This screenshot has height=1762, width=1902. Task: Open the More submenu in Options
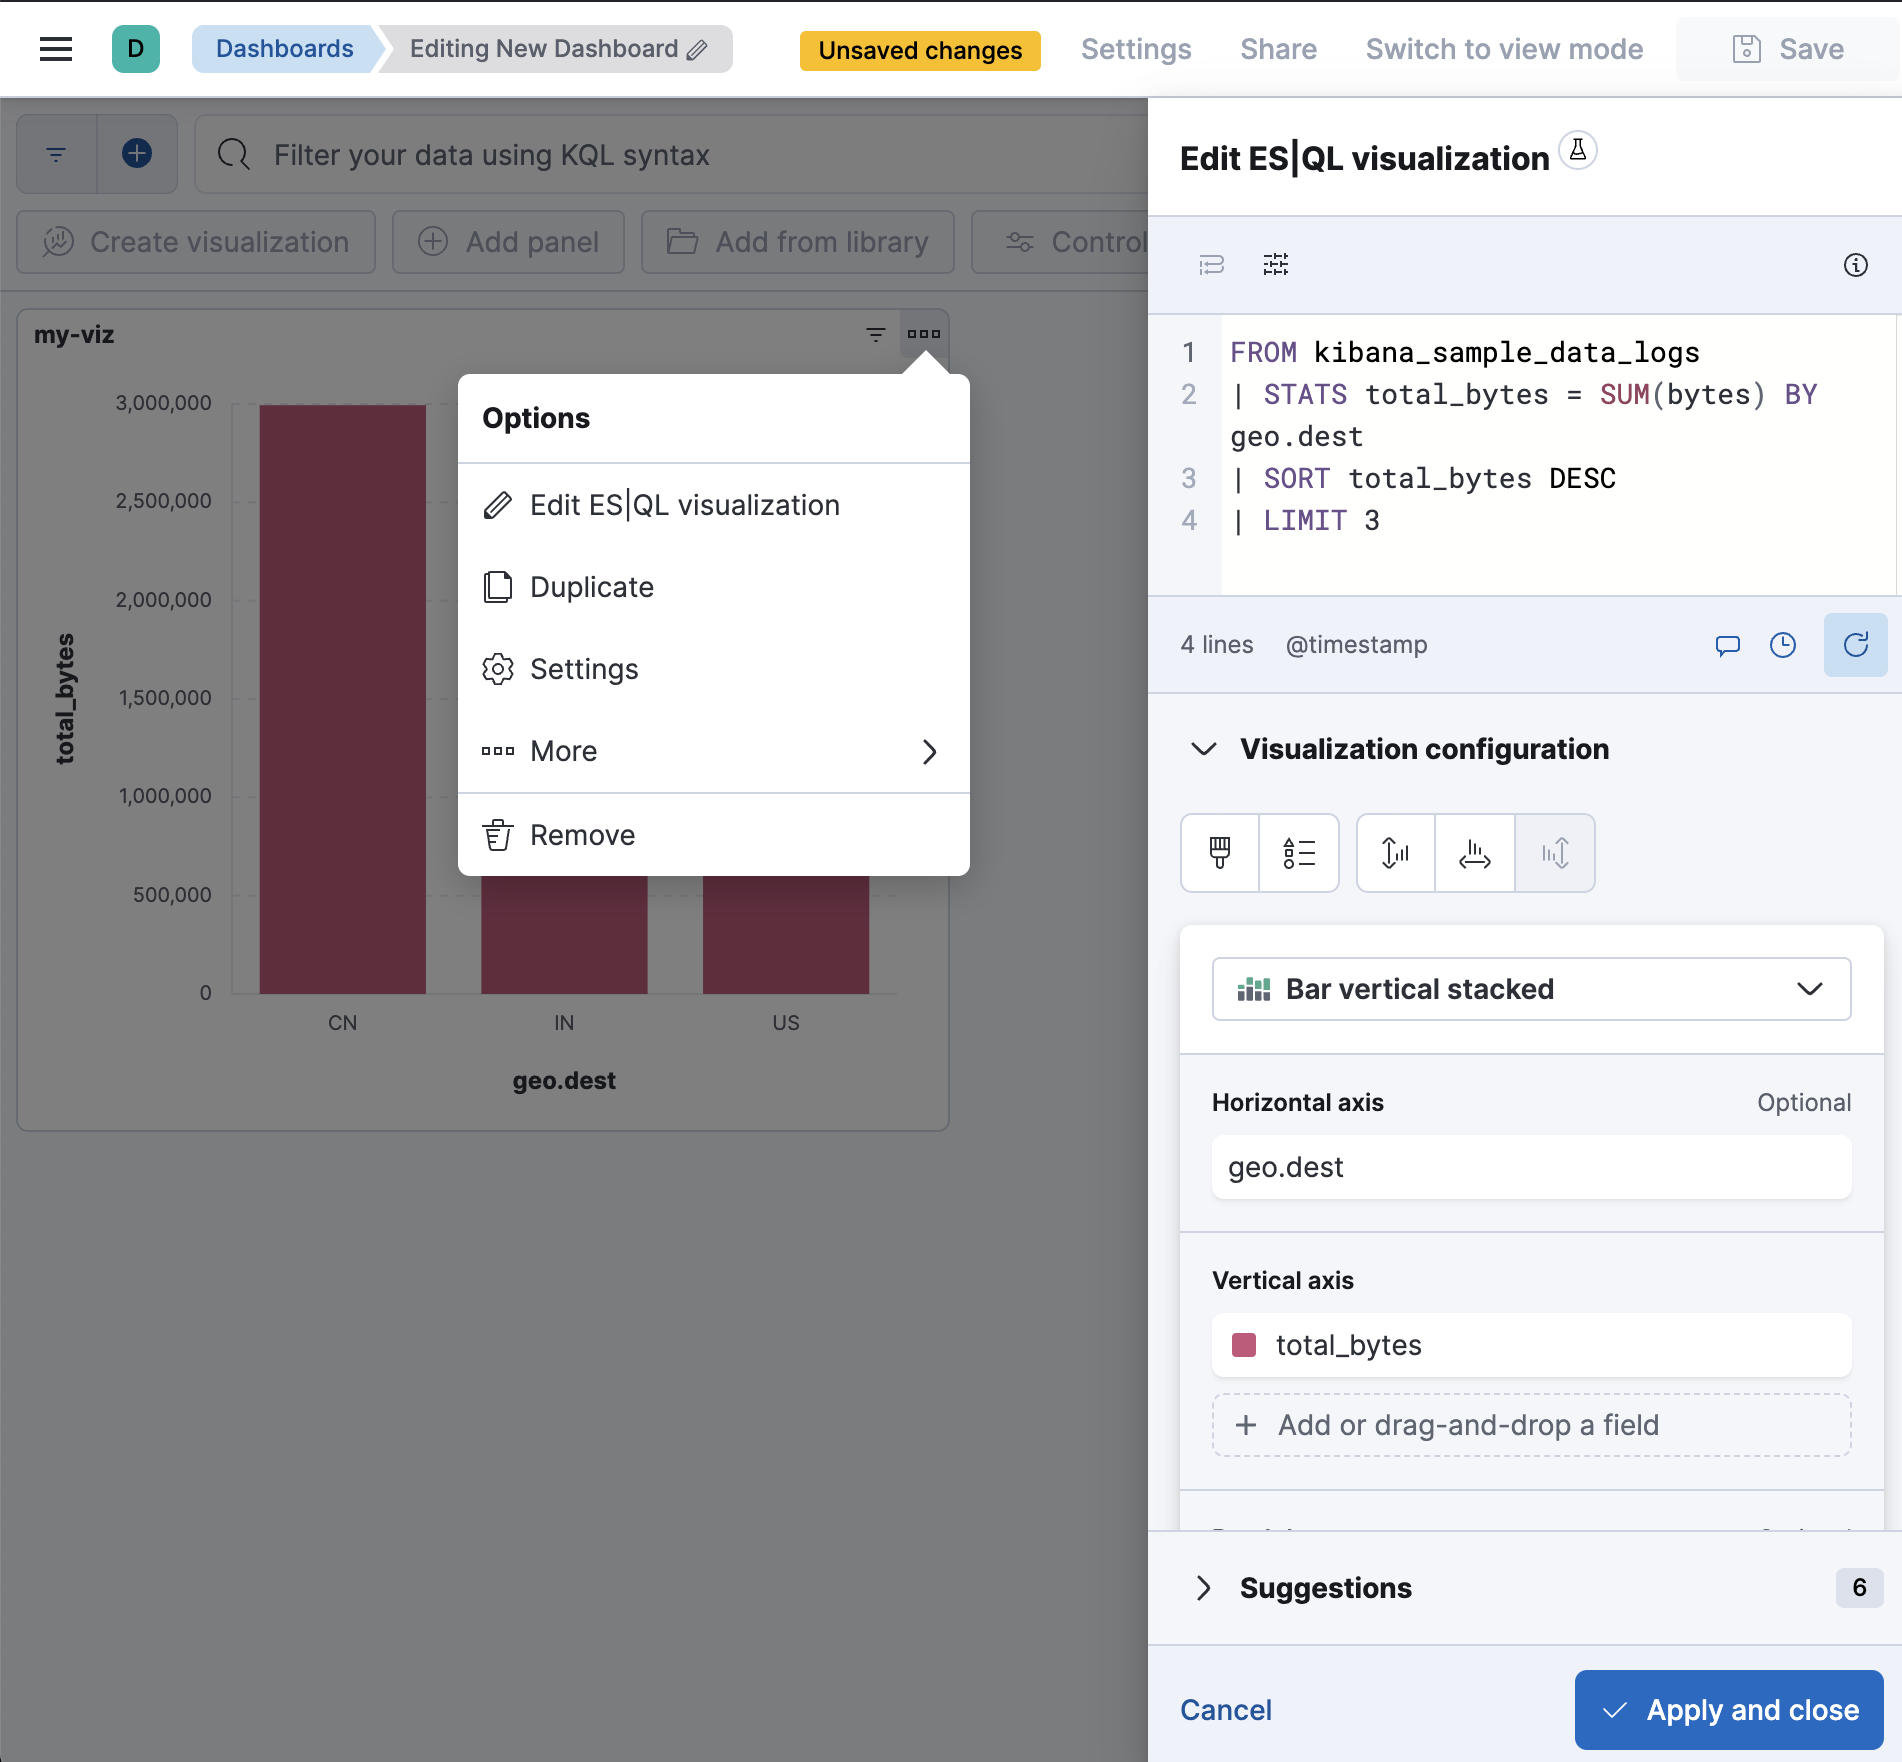(x=563, y=751)
